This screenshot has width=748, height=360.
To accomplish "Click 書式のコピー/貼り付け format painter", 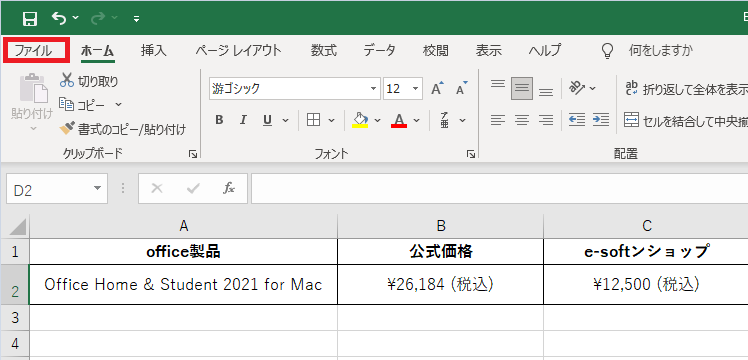I will click(x=123, y=129).
